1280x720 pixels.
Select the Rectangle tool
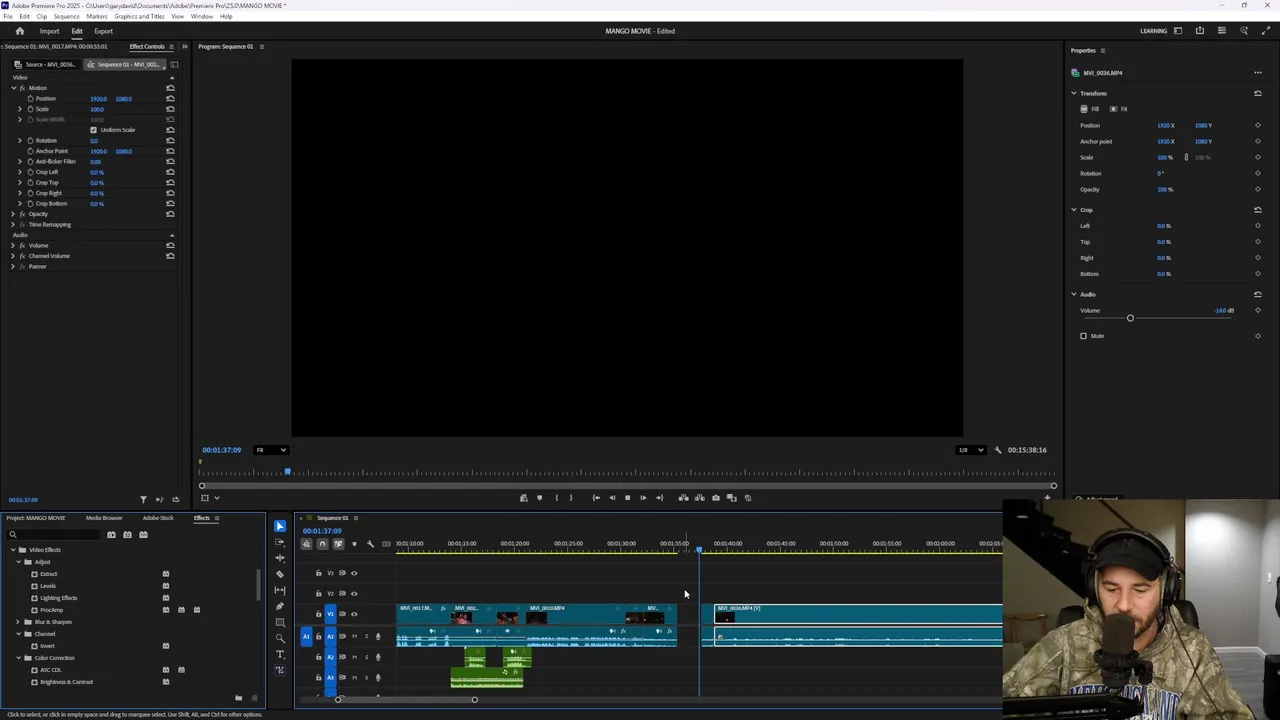(280, 622)
